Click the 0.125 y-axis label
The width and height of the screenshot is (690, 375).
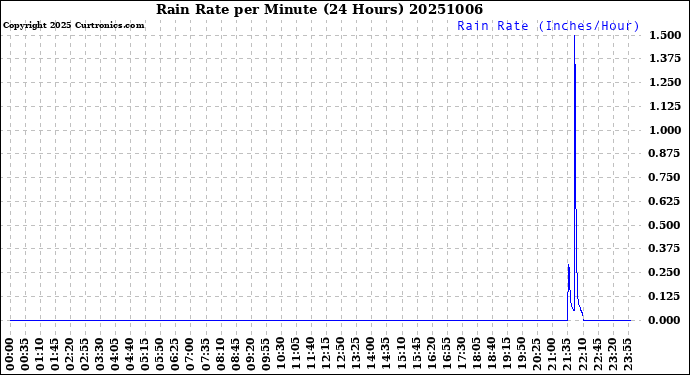pos(664,296)
